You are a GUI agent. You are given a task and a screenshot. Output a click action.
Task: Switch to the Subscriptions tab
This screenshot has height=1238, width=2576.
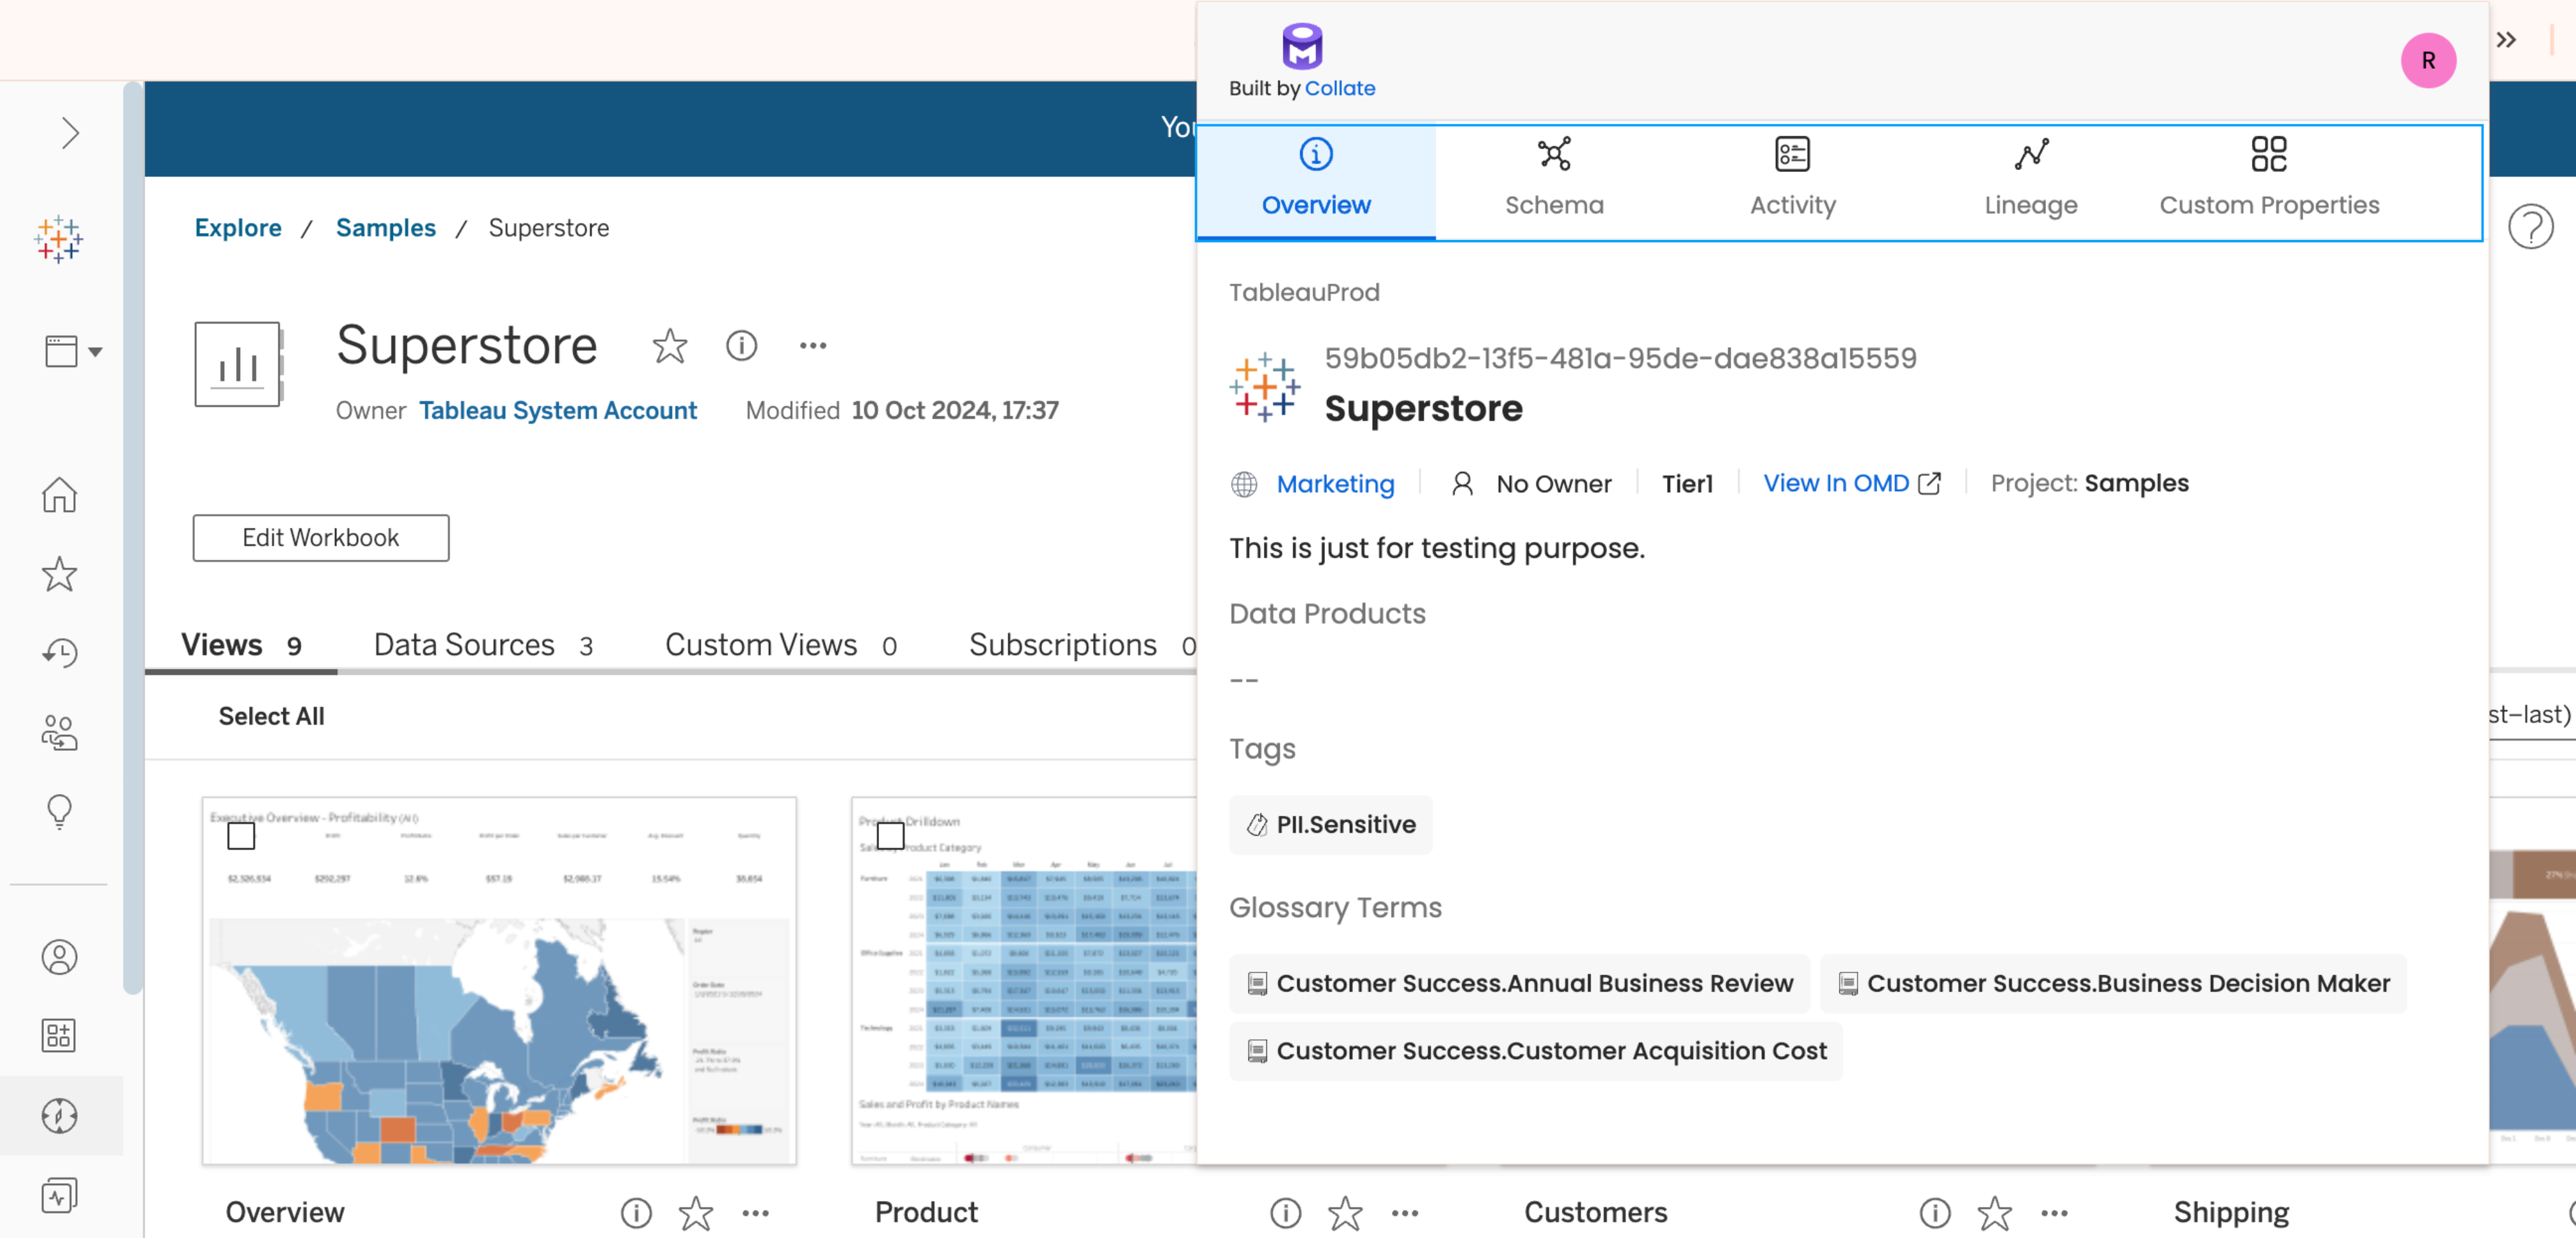(x=1082, y=645)
